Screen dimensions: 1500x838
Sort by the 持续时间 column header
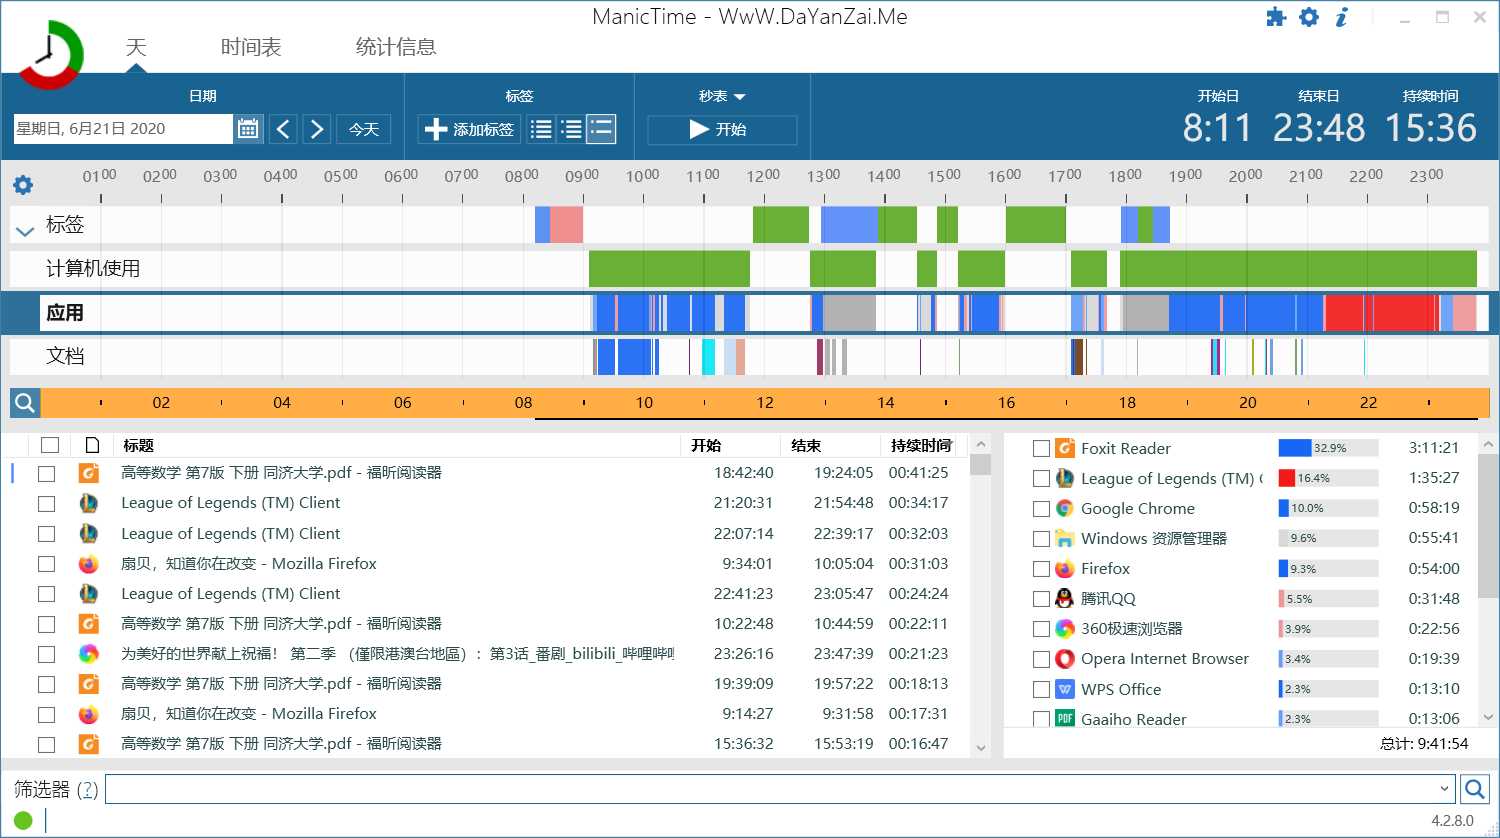coord(922,445)
